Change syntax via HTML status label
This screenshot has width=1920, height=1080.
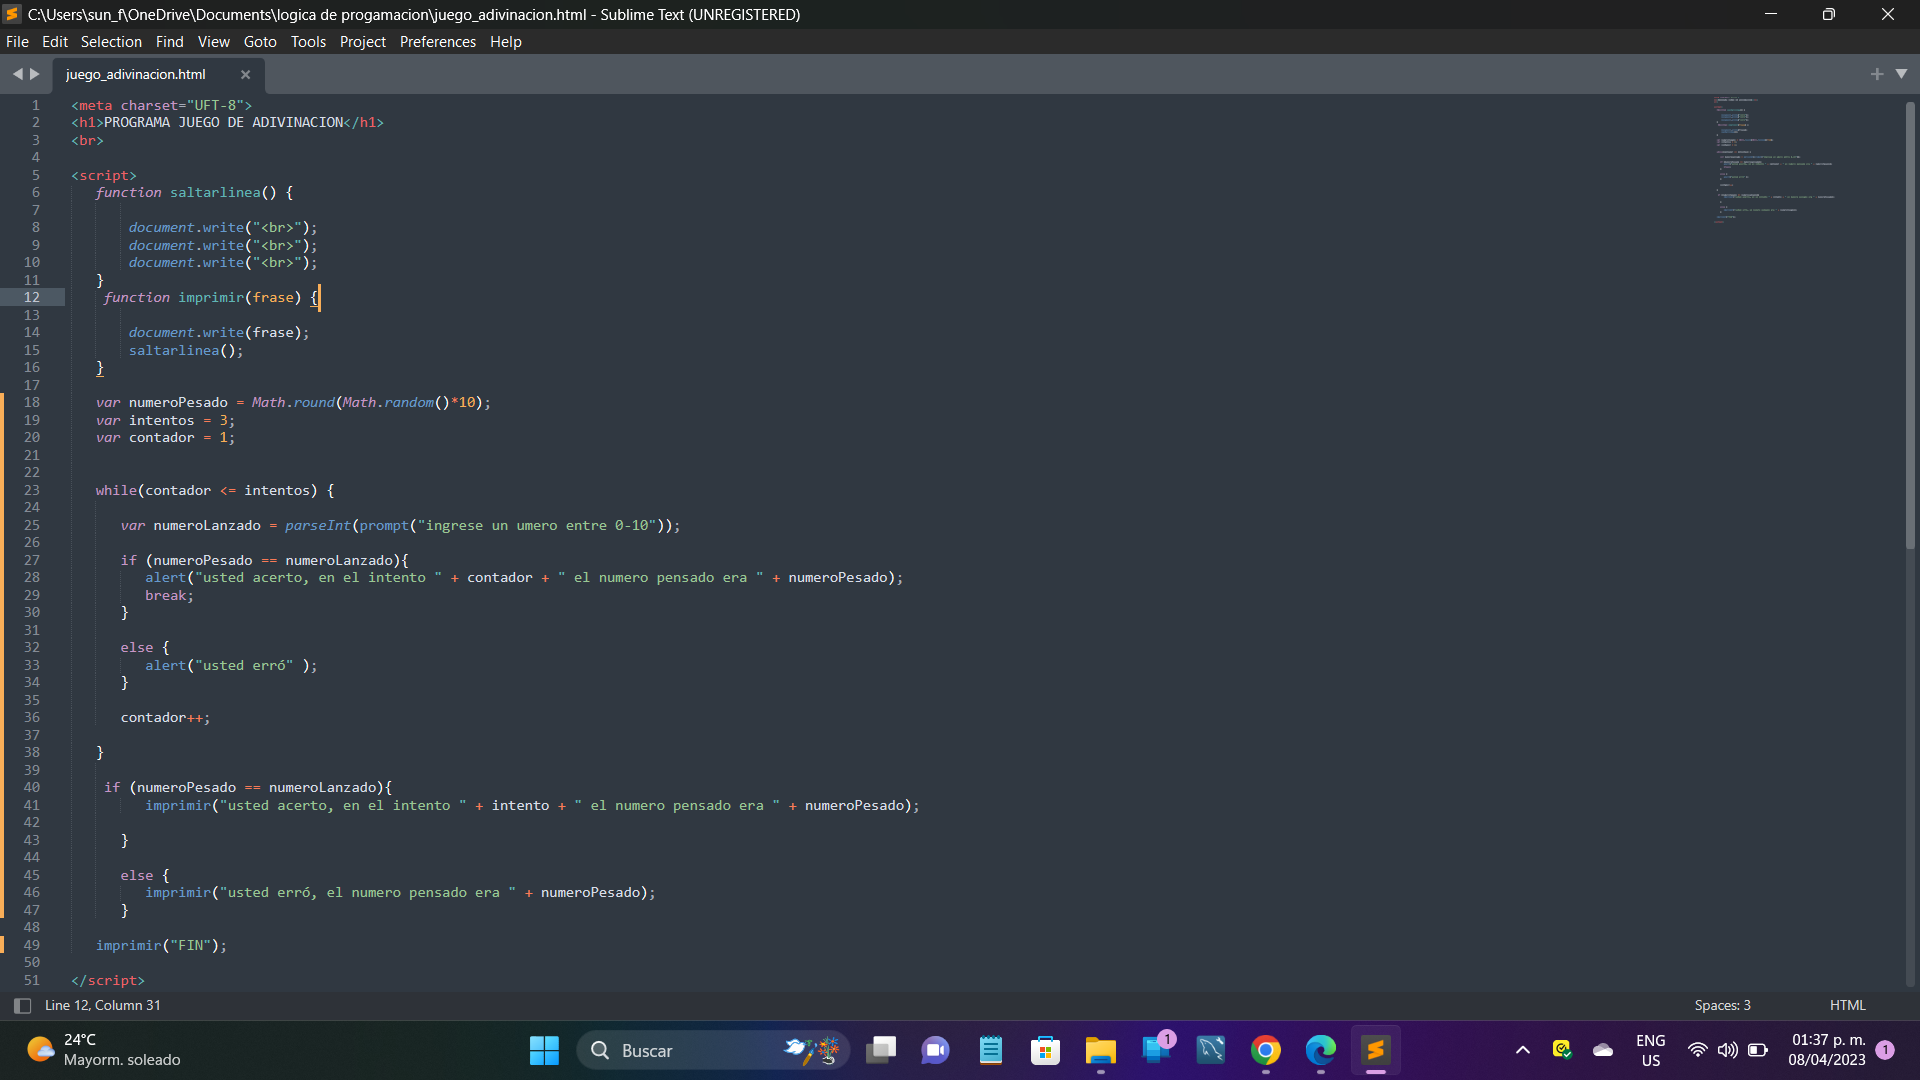(1847, 1005)
